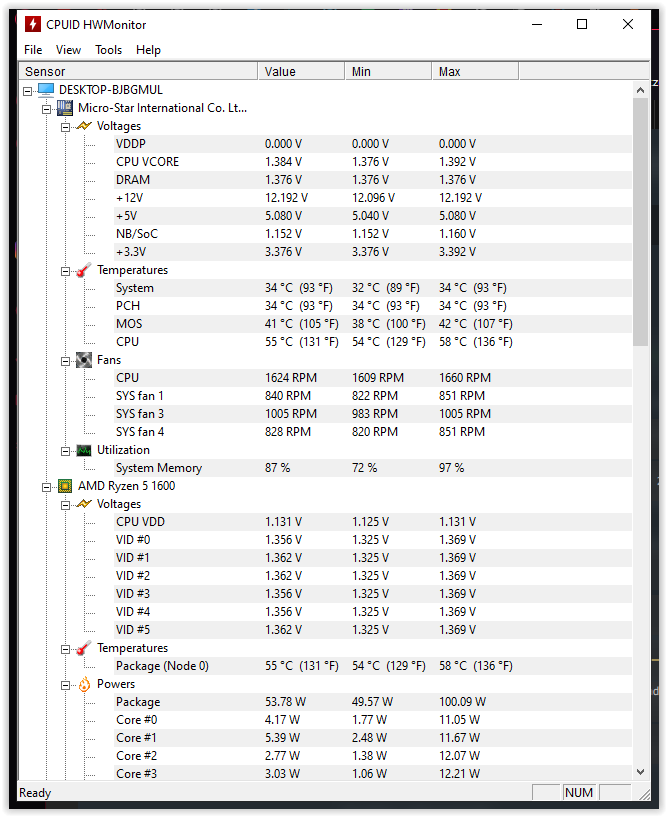Collapse the Micro-Star International node
This screenshot has height=817, width=667.
46,109
